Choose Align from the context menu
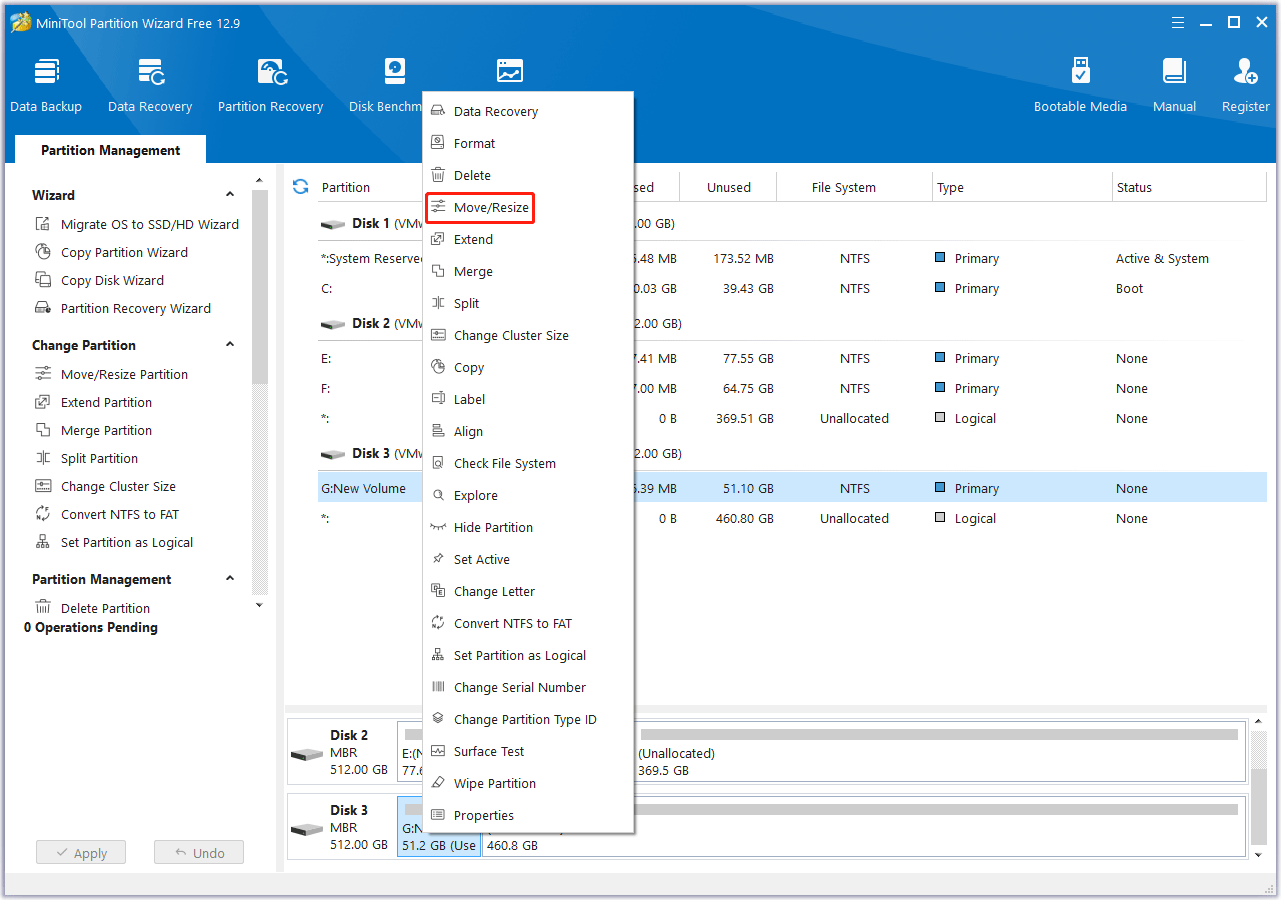 click(528, 431)
